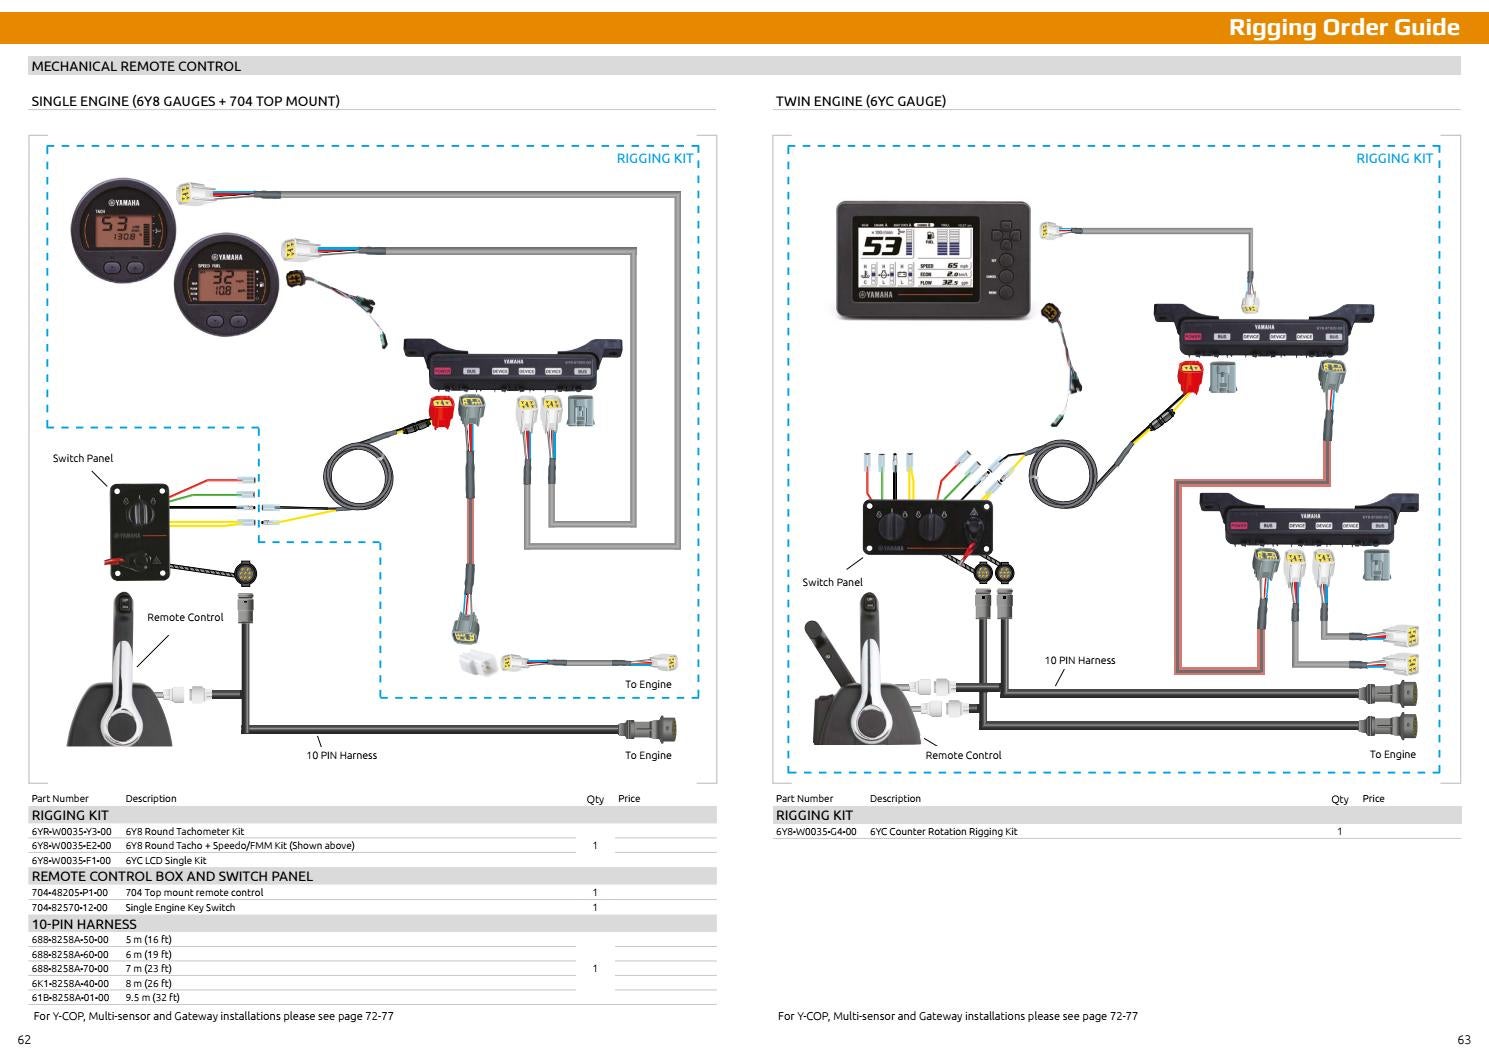Click the Single Engine Key Switch entry

coord(180,907)
